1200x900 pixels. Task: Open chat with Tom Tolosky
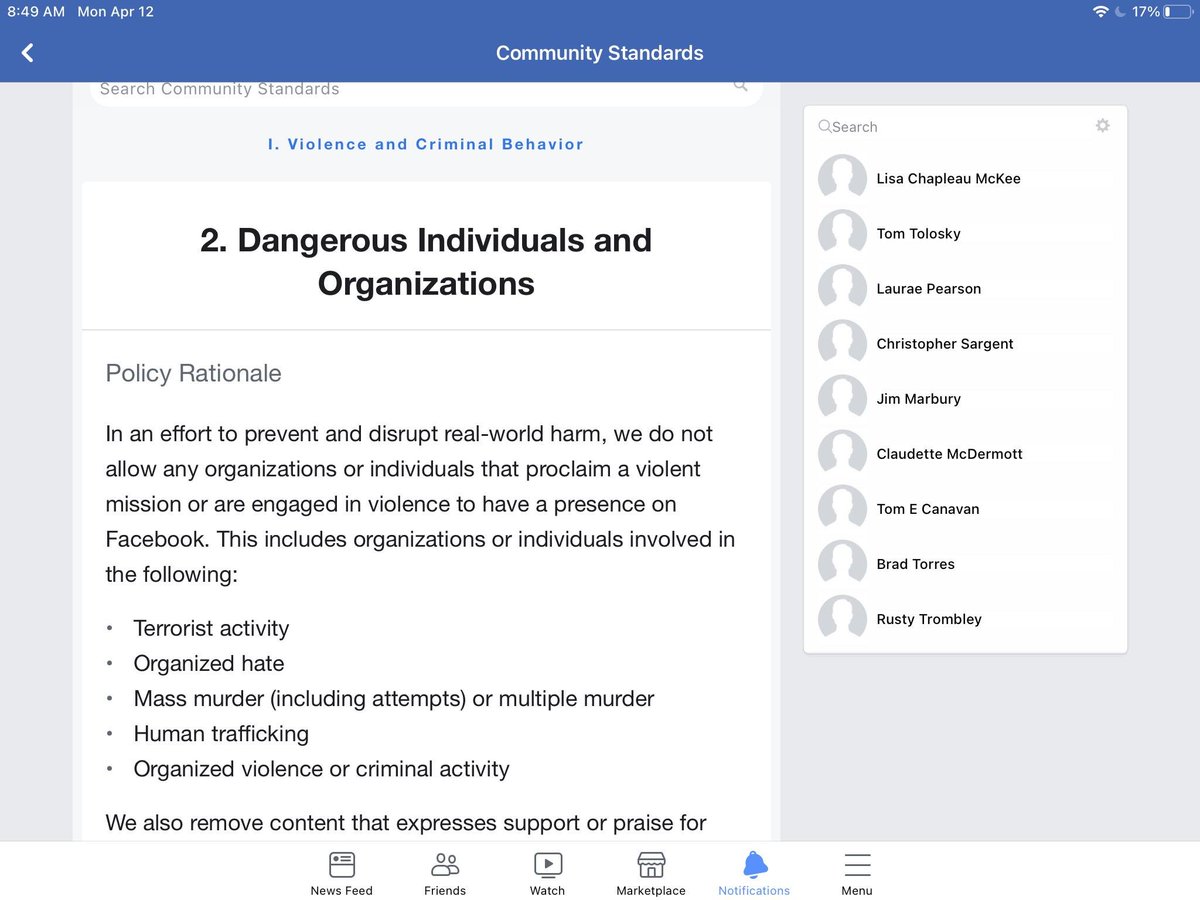point(965,234)
